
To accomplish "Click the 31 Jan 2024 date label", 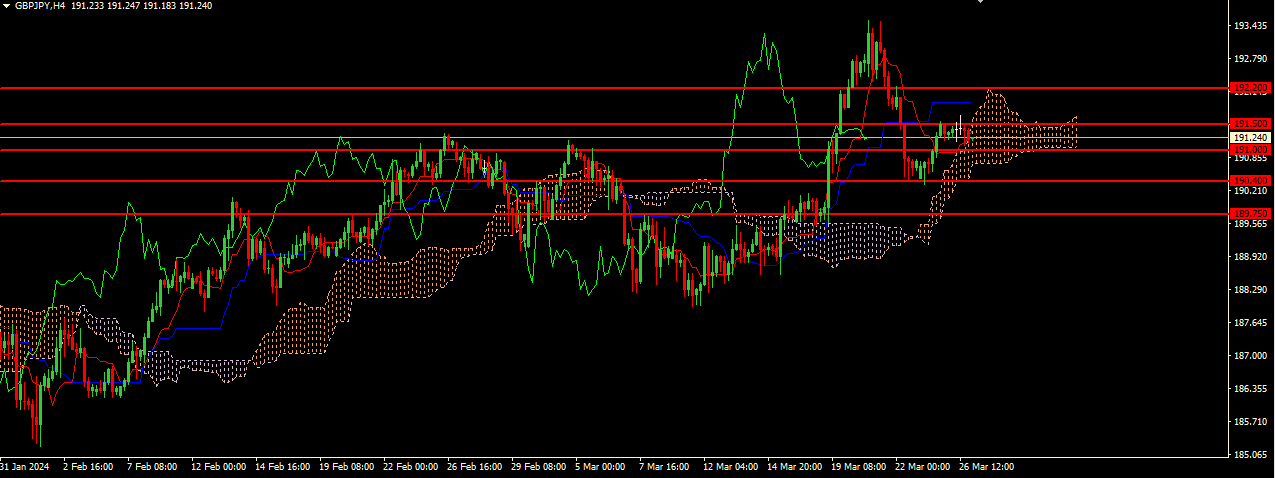I will point(25,467).
